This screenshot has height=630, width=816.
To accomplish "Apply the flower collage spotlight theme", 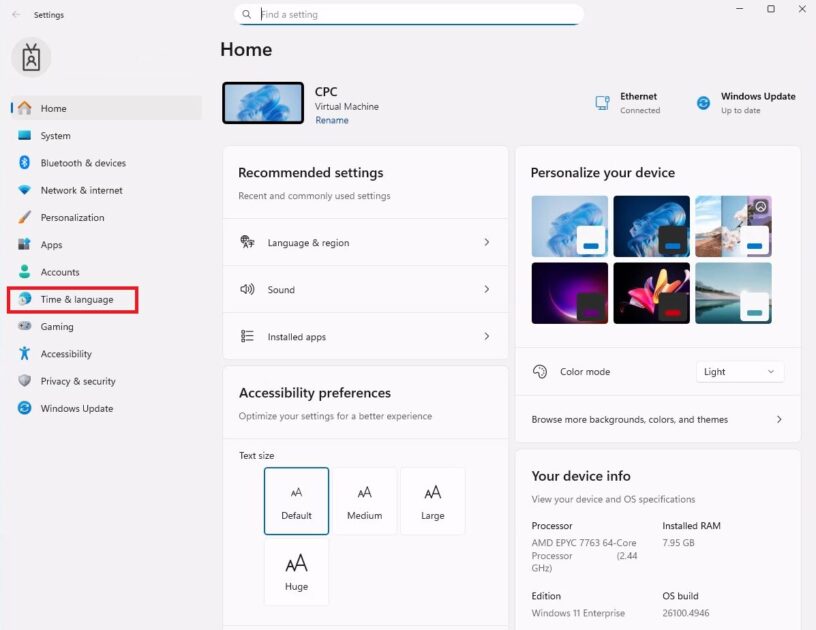I will 733,226.
